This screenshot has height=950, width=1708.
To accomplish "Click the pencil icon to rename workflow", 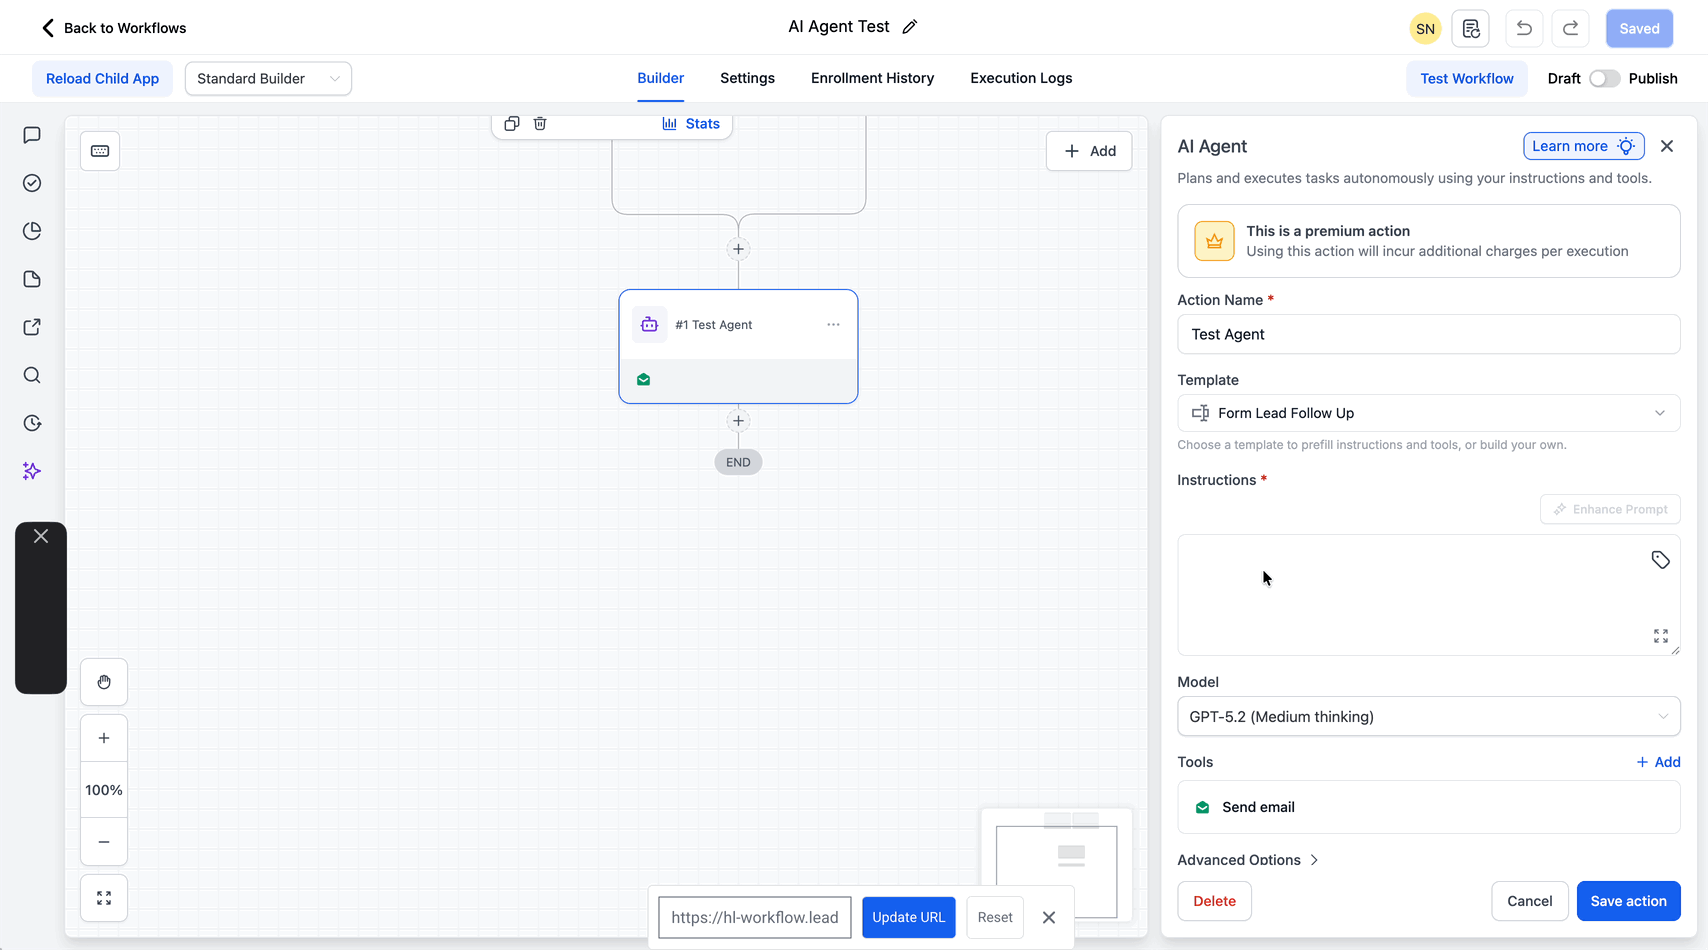I will 909,27.
